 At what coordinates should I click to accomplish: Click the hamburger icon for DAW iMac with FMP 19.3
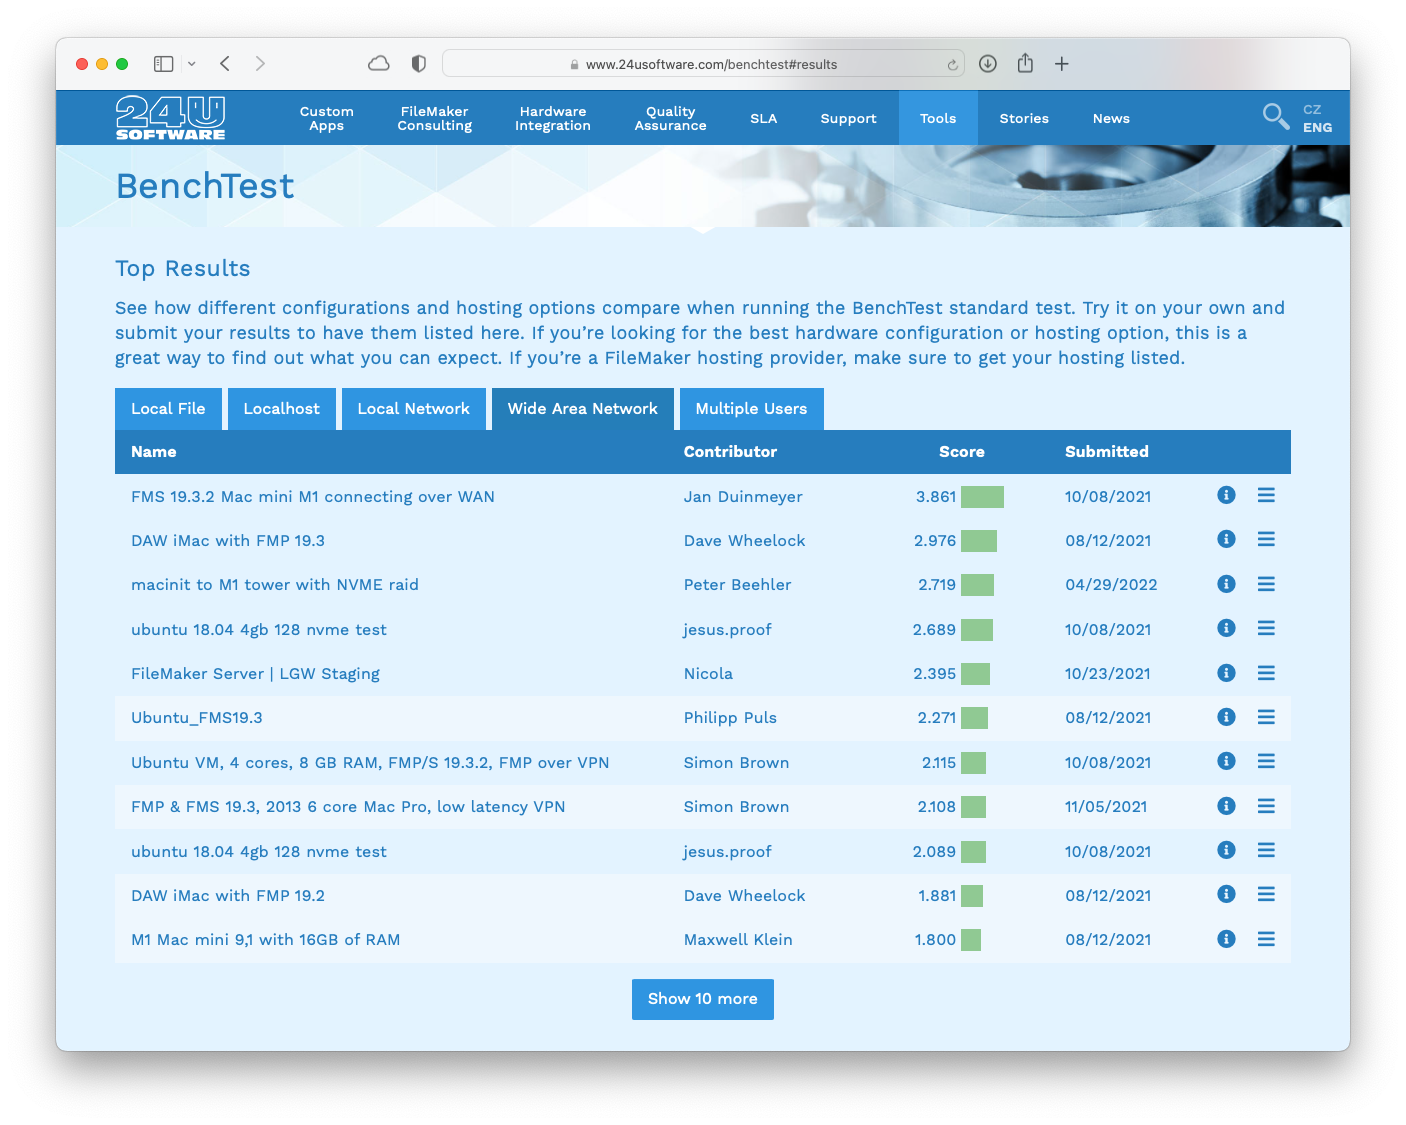click(1266, 539)
